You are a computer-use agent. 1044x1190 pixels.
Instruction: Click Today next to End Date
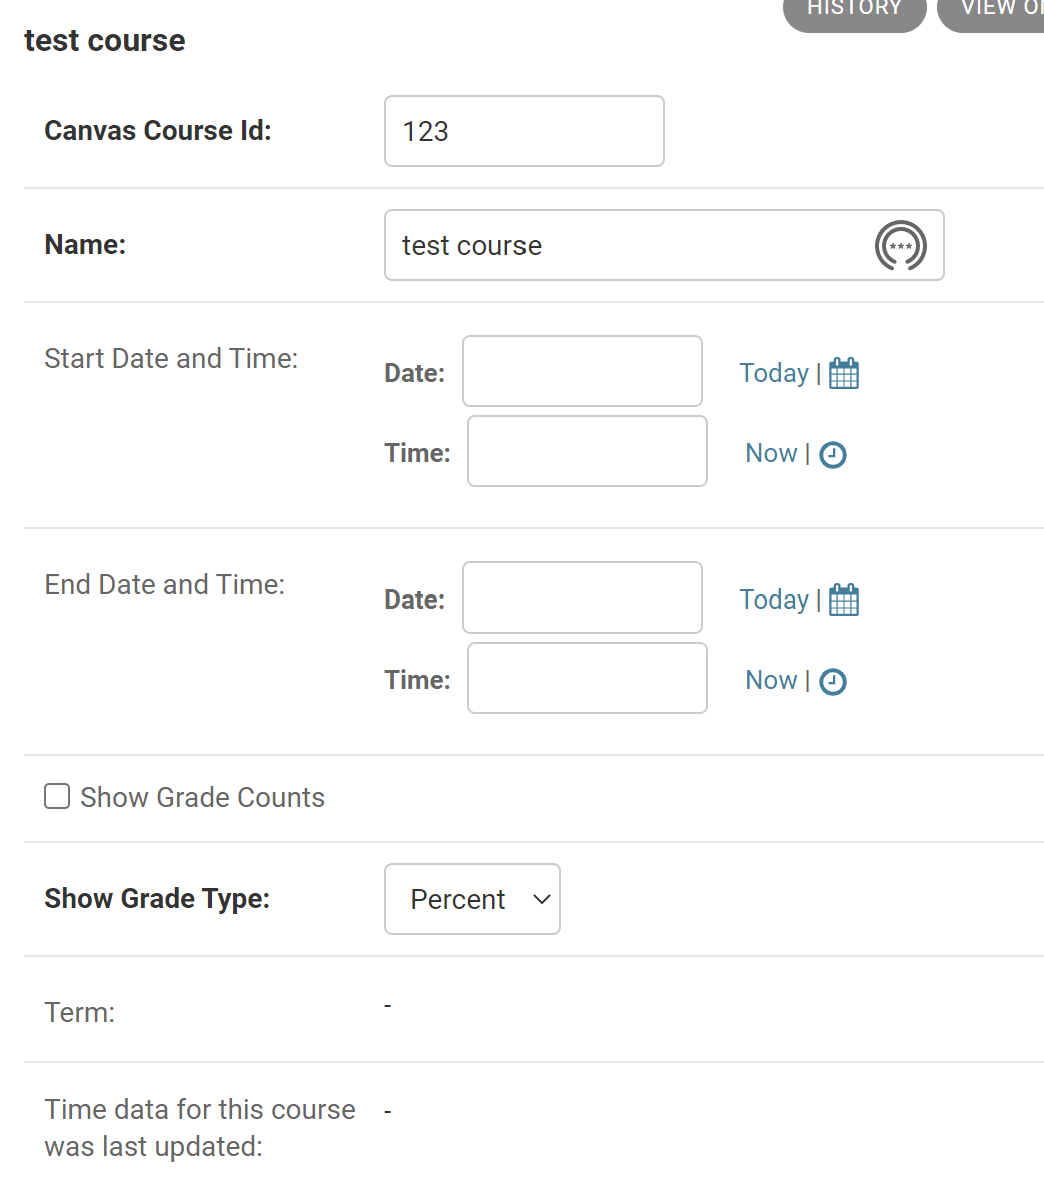tap(774, 599)
